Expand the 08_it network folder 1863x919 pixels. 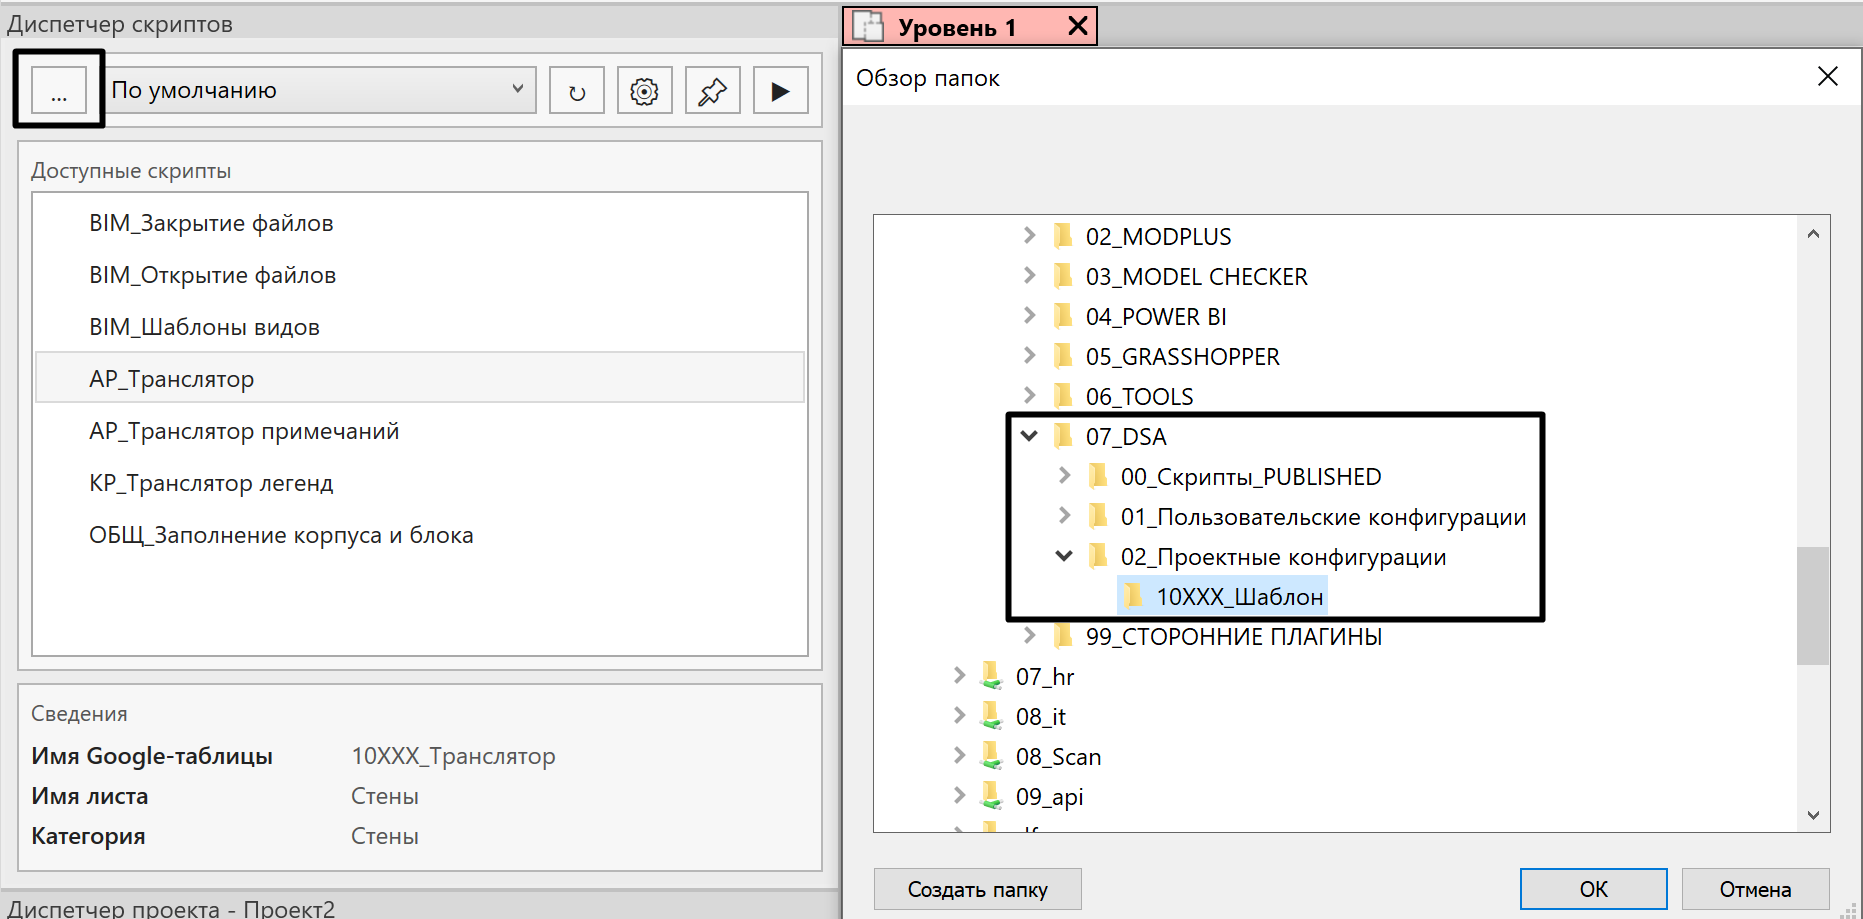(x=959, y=716)
